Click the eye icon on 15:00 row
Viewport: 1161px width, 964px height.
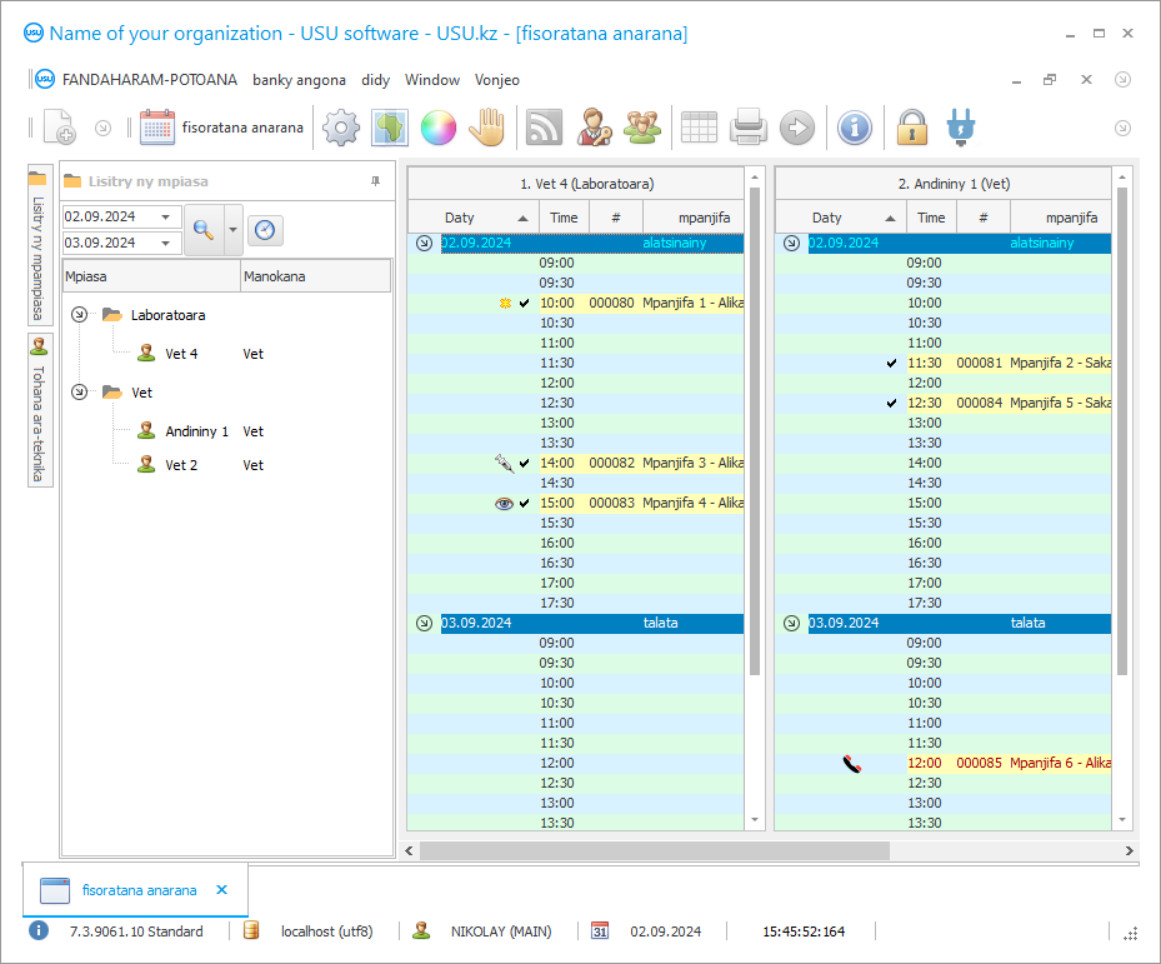(503, 503)
